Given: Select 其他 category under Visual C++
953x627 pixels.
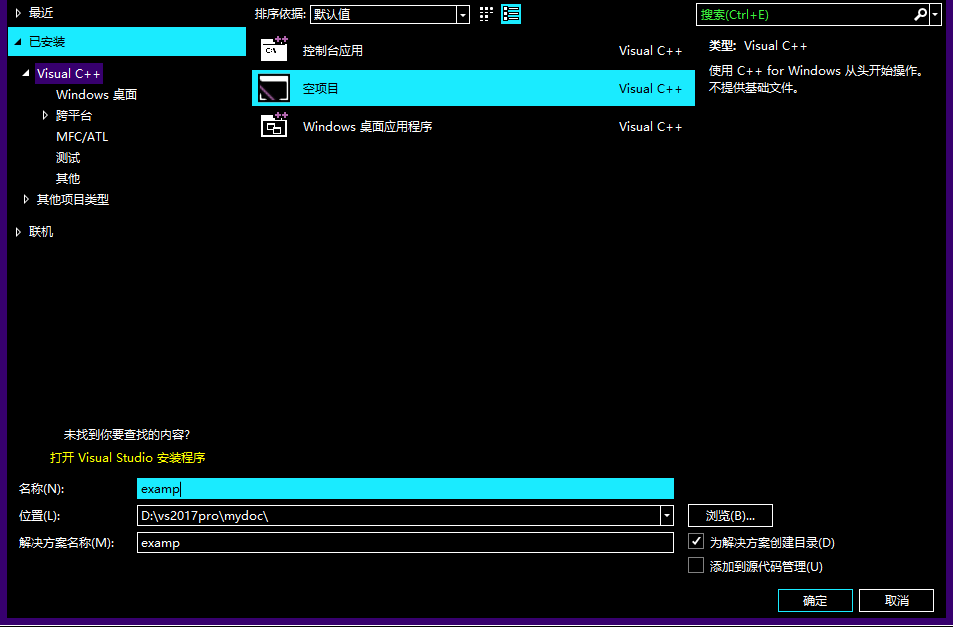Looking at the screenshot, I should (x=68, y=179).
